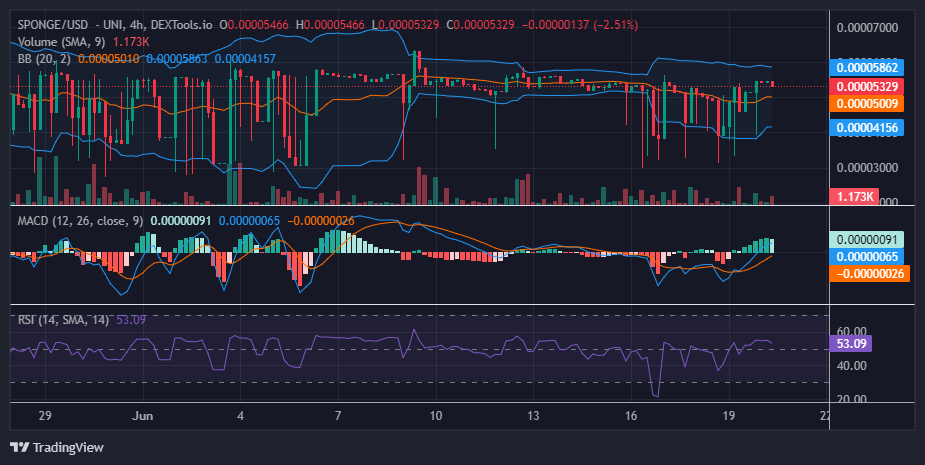925x465 pixels.
Task: Click the 16 date on time axis
Action: (631, 415)
